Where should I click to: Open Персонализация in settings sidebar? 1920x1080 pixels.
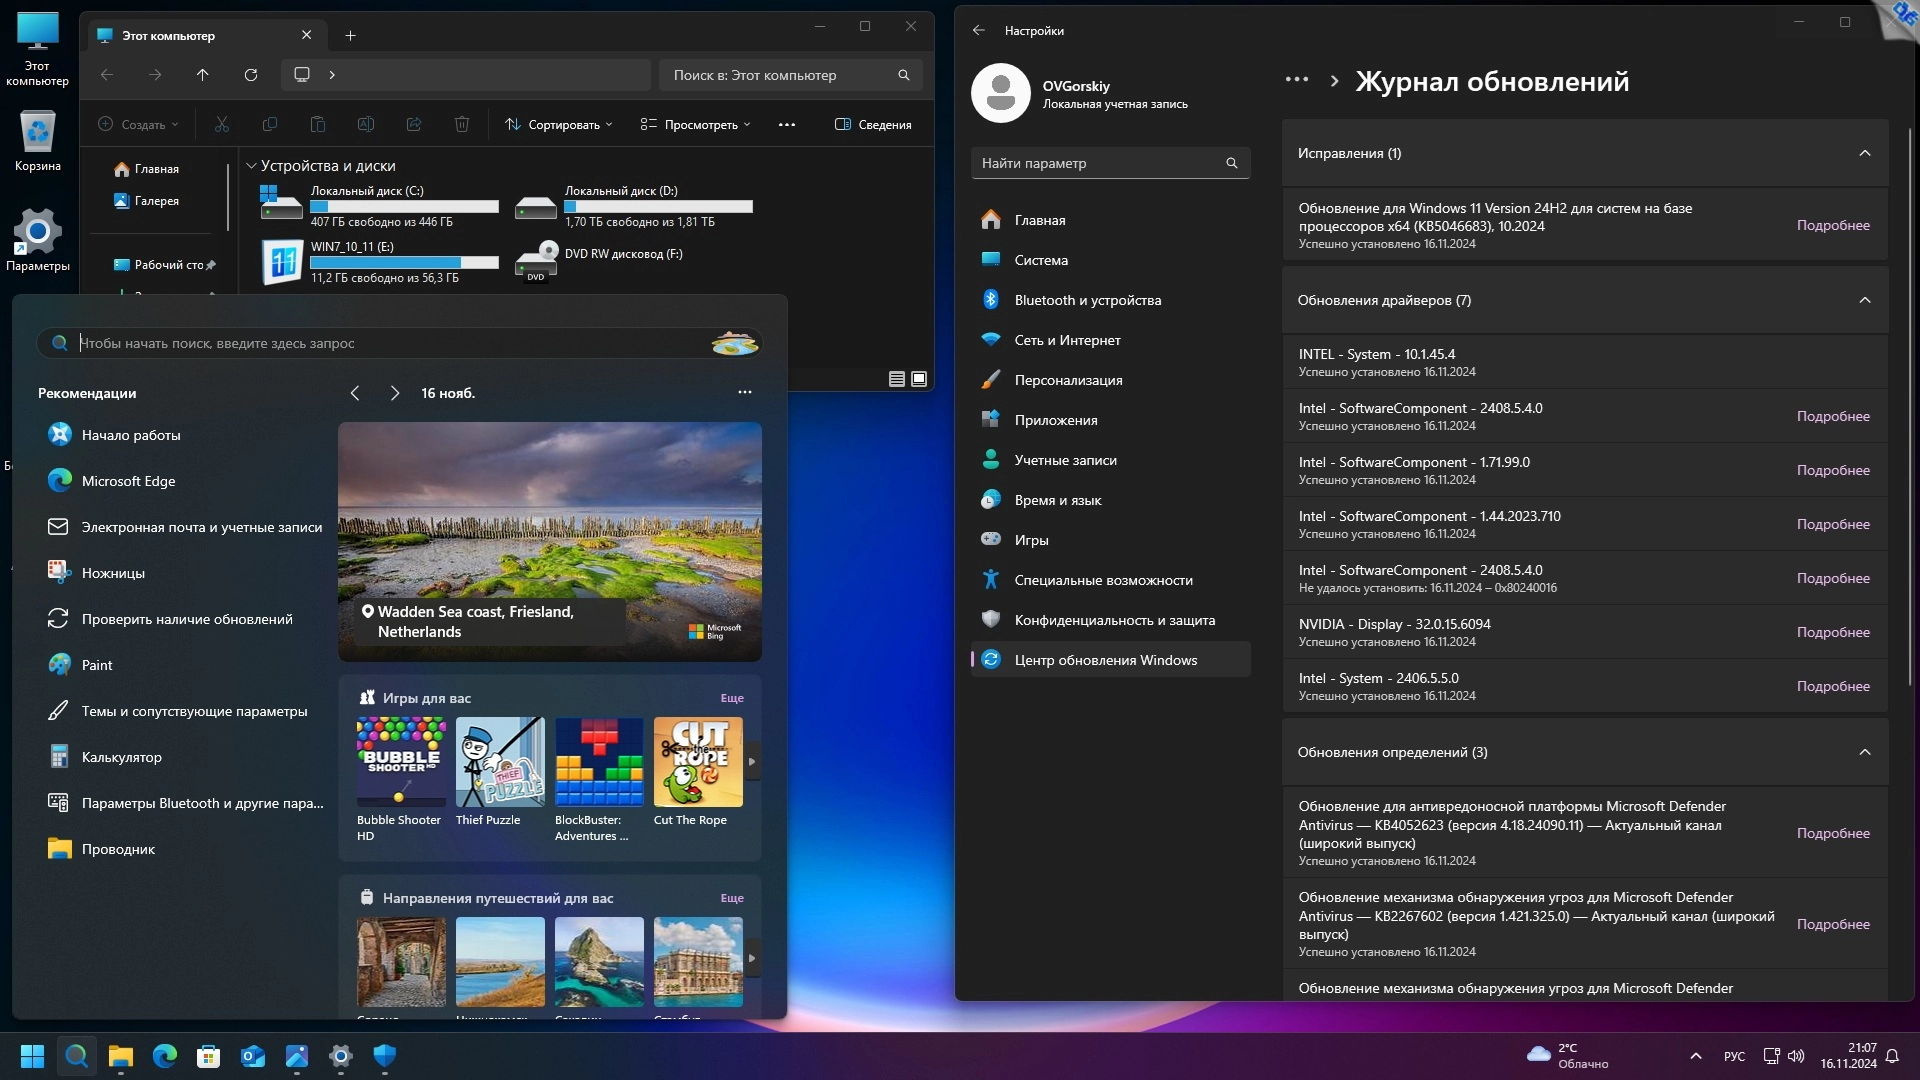1068,380
